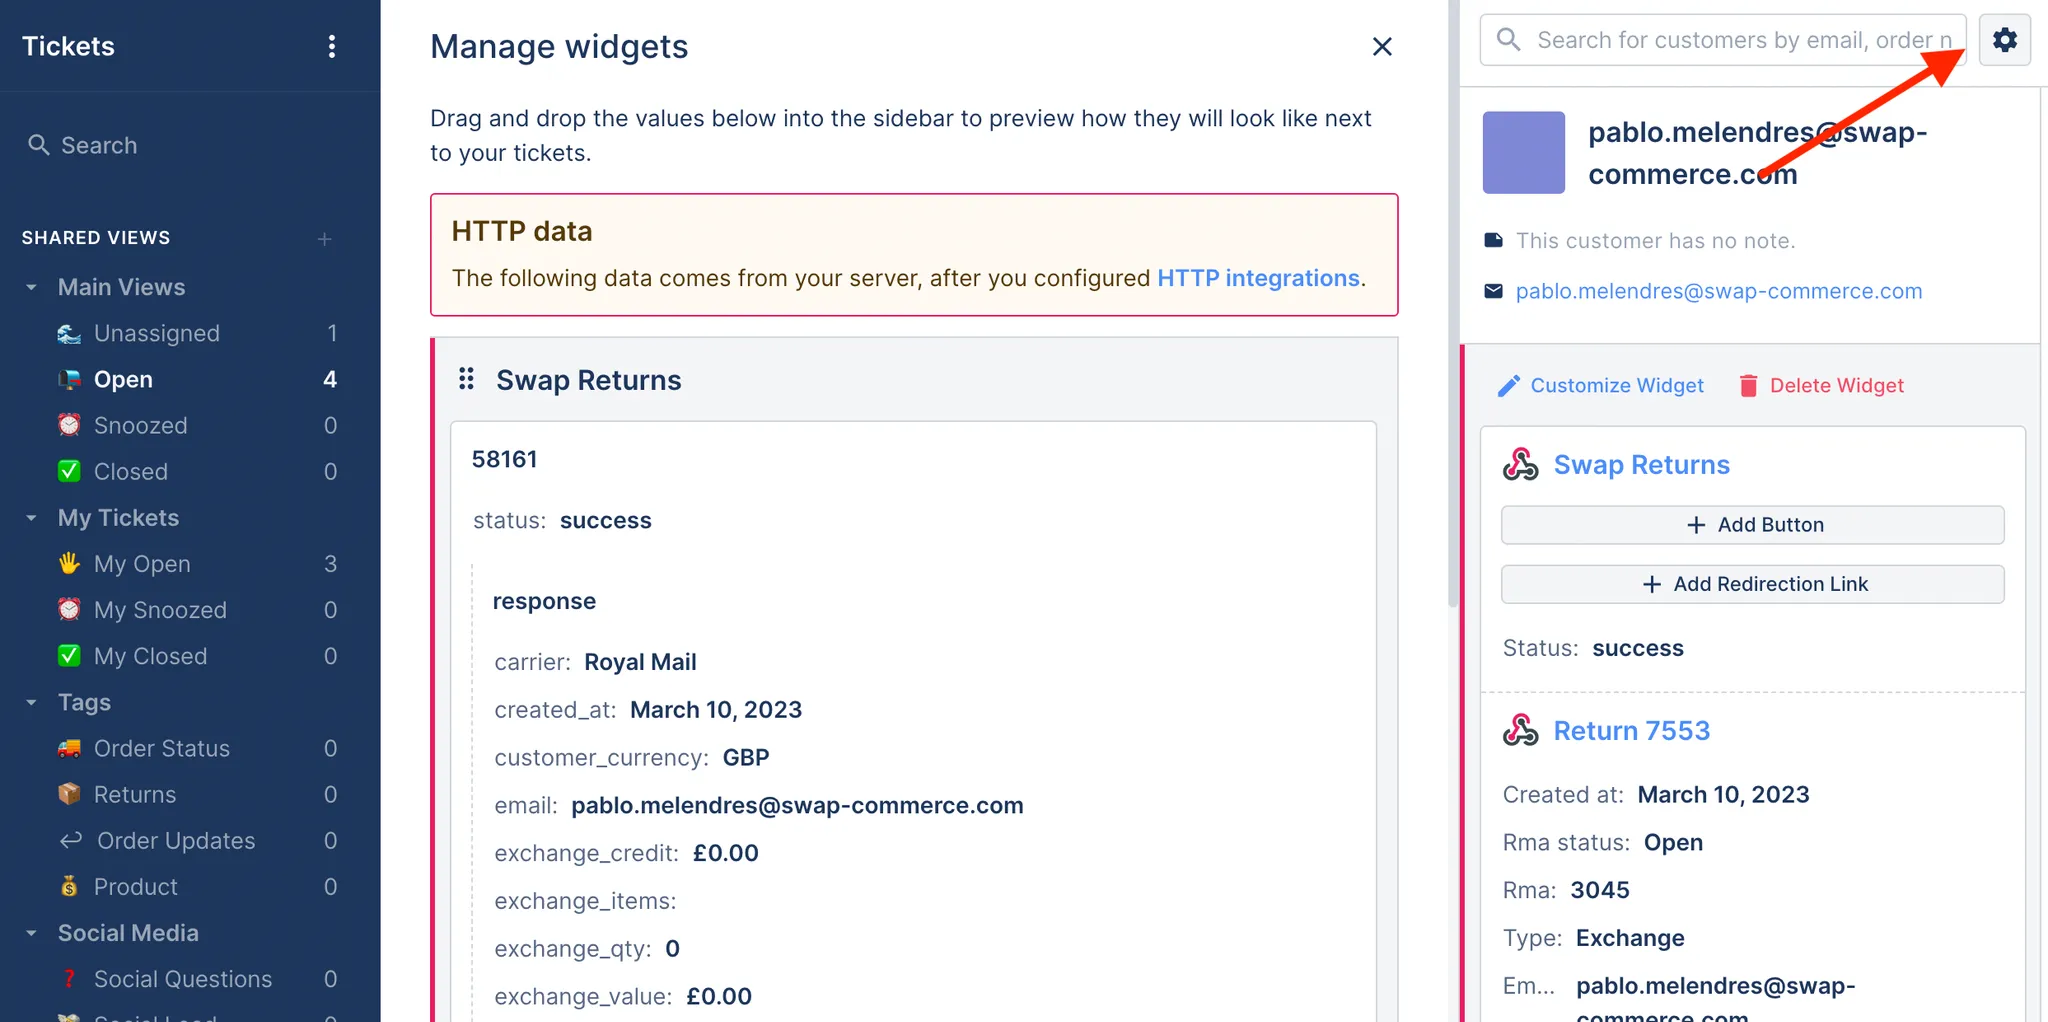Click the customer note icon
Image resolution: width=2048 pixels, height=1022 pixels.
click(x=1493, y=240)
